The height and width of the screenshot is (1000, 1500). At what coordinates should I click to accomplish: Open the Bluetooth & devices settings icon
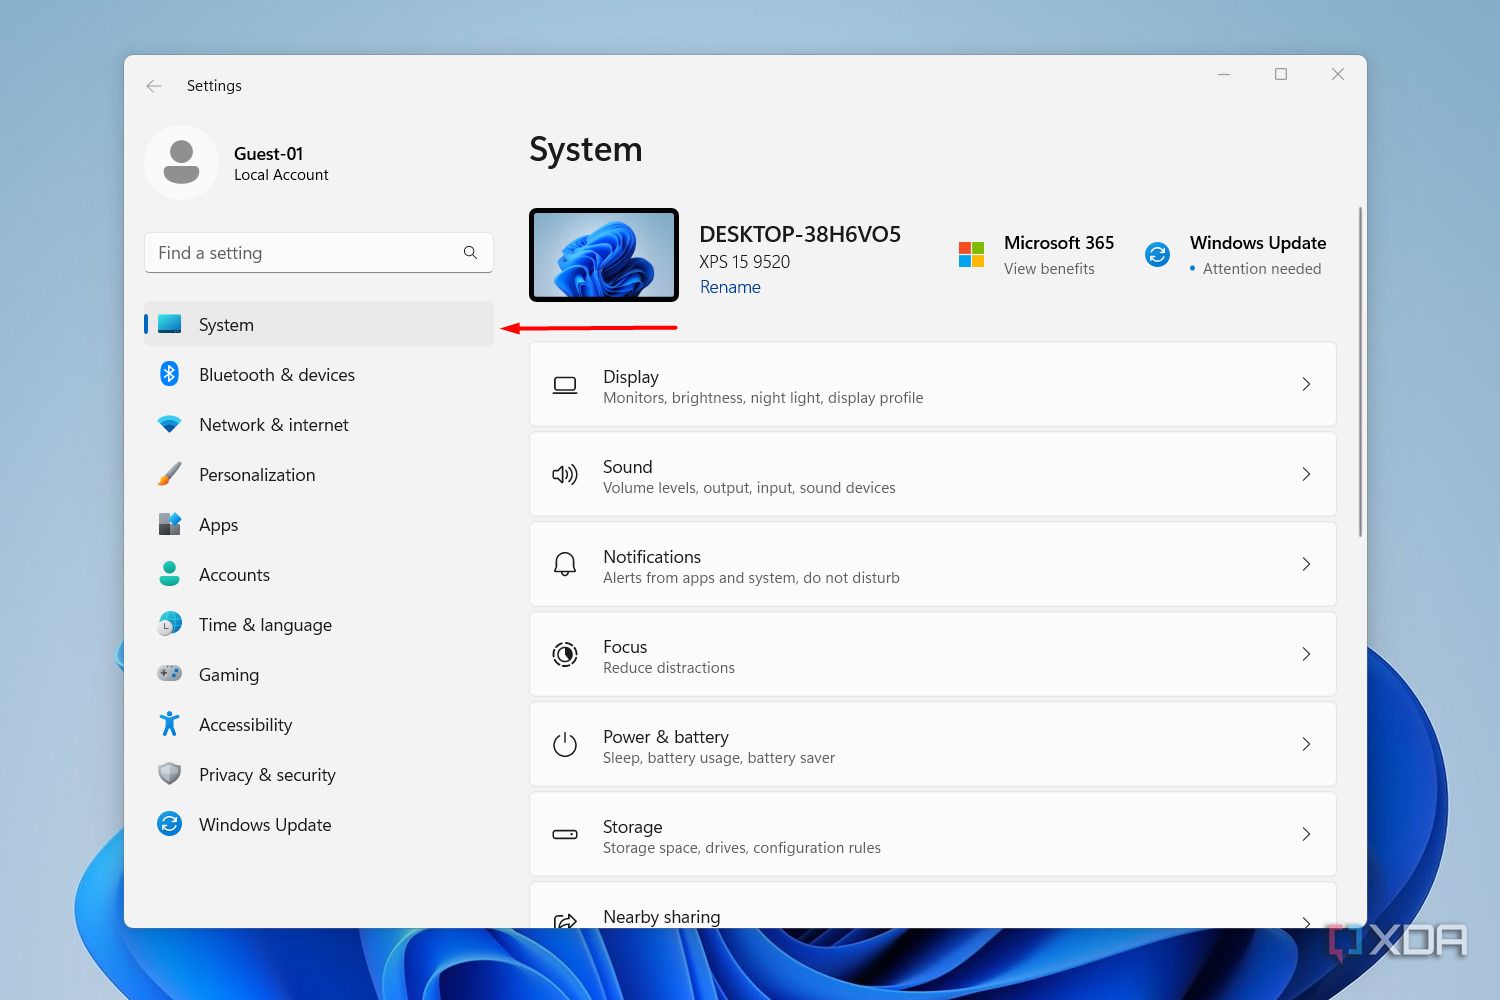pos(170,374)
